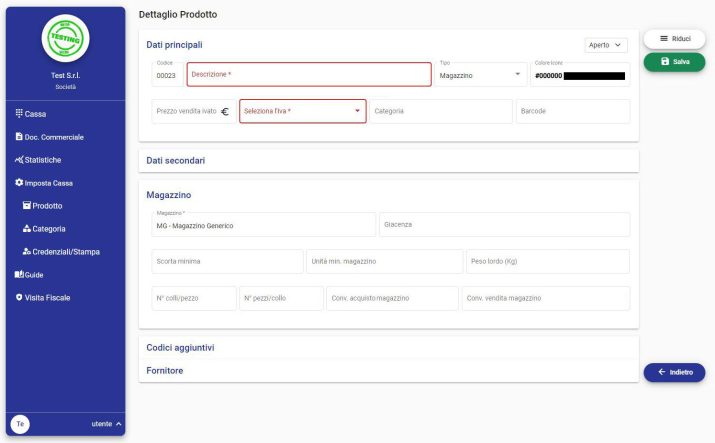Click the Categoria hierarchy icon
Viewport: 715px width, 443px height.
point(26,229)
